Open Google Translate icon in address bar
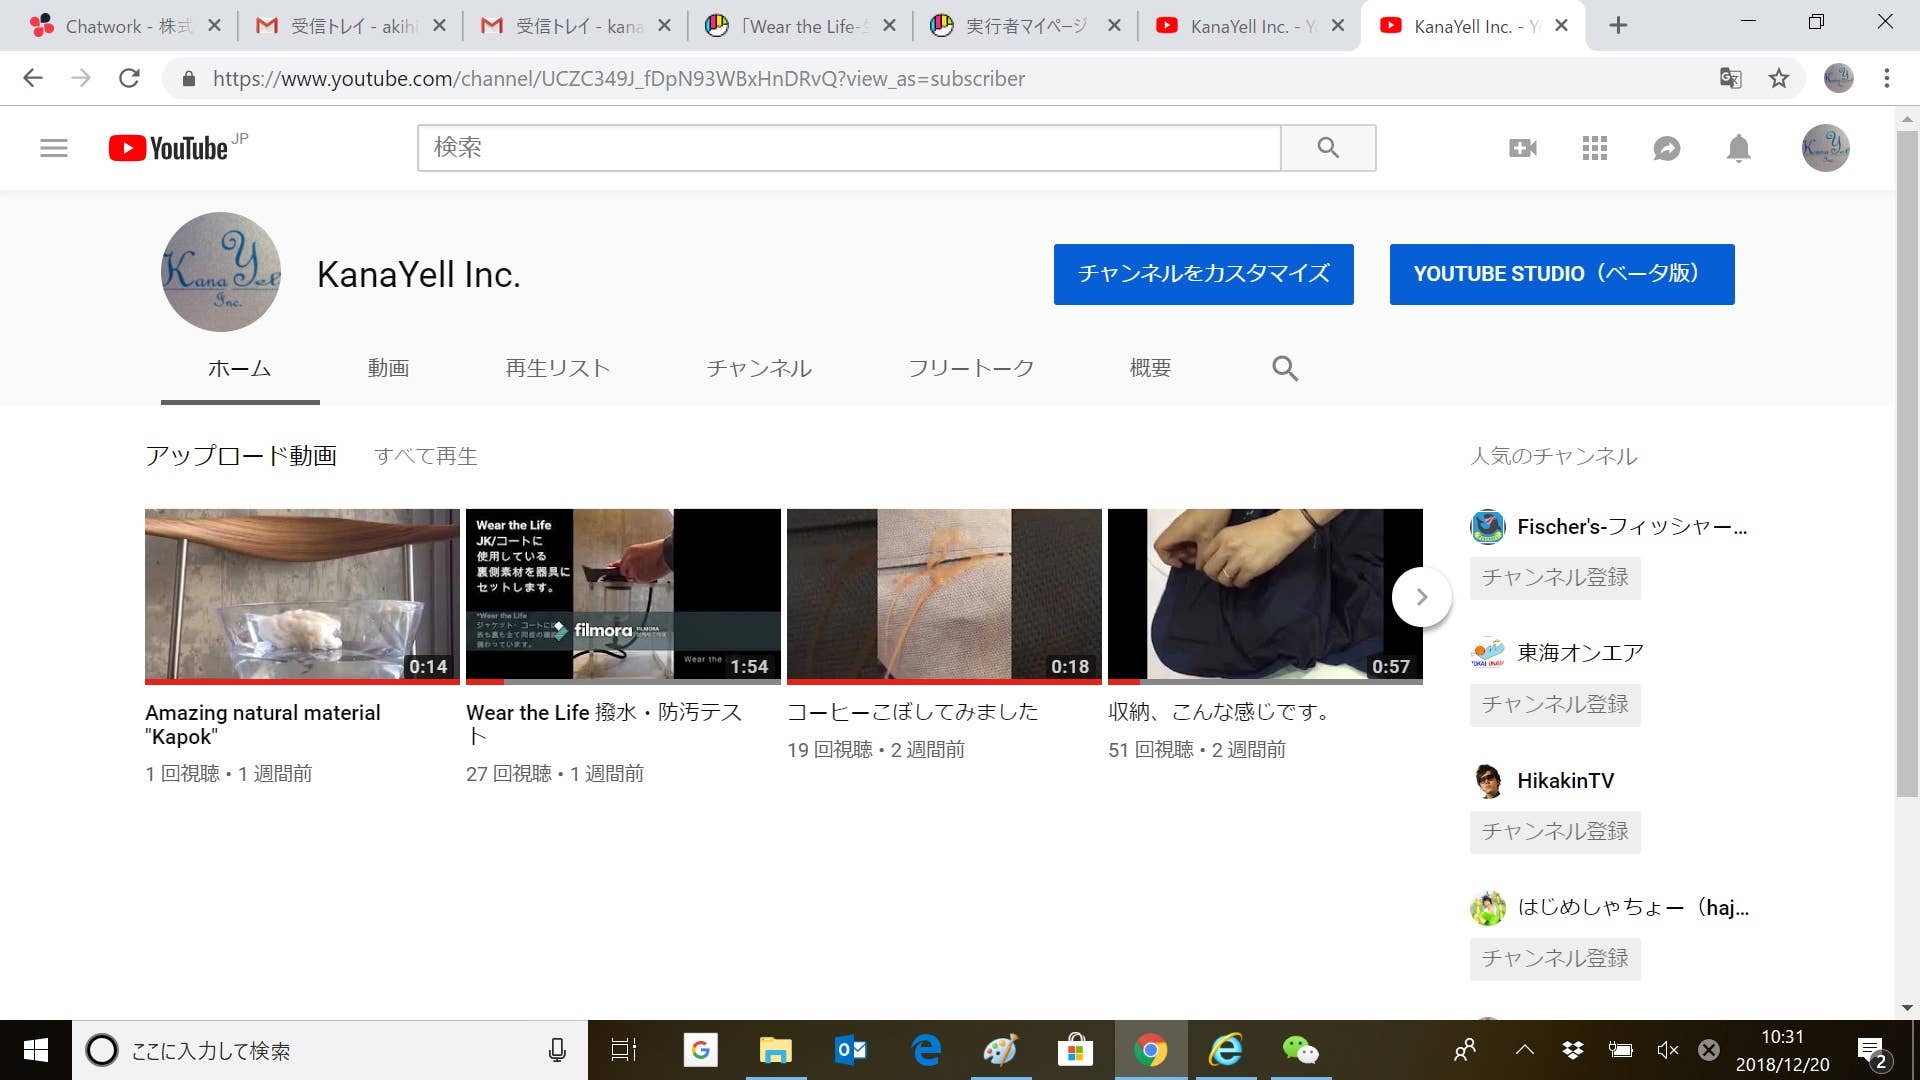This screenshot has height=1080, width=1920. (x=1730, y=78)
